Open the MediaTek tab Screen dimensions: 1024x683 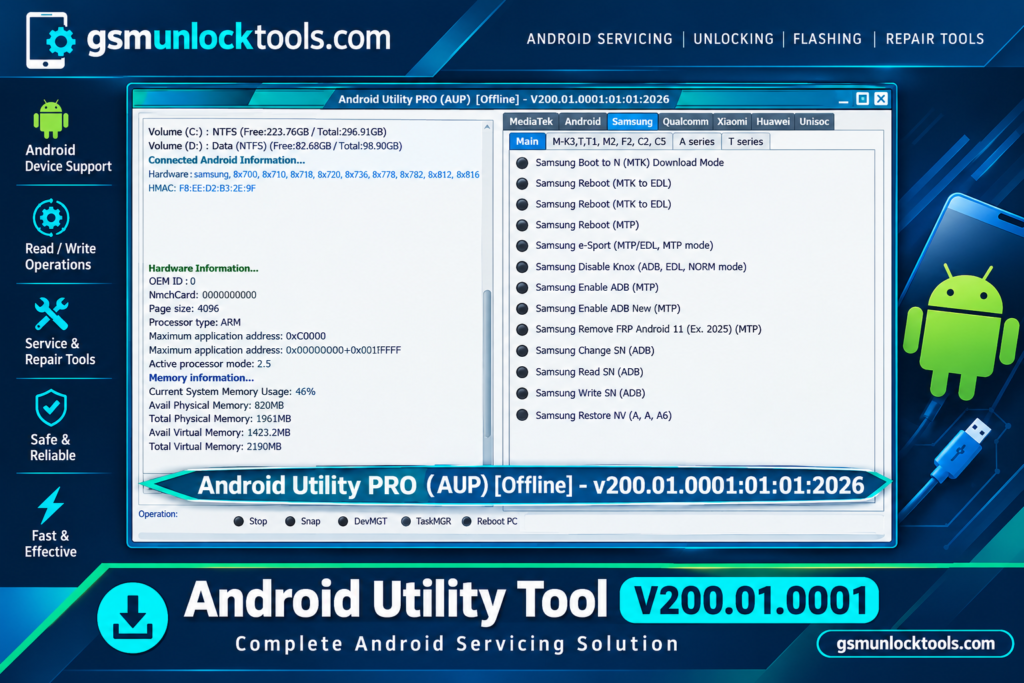531,121
